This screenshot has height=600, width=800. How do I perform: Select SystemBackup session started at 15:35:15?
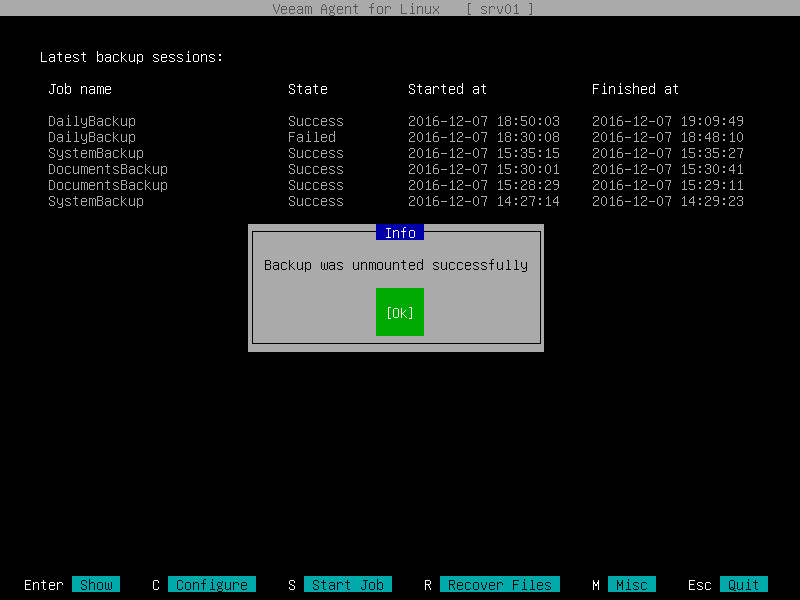pyautogui.click(x=396, y=153)
